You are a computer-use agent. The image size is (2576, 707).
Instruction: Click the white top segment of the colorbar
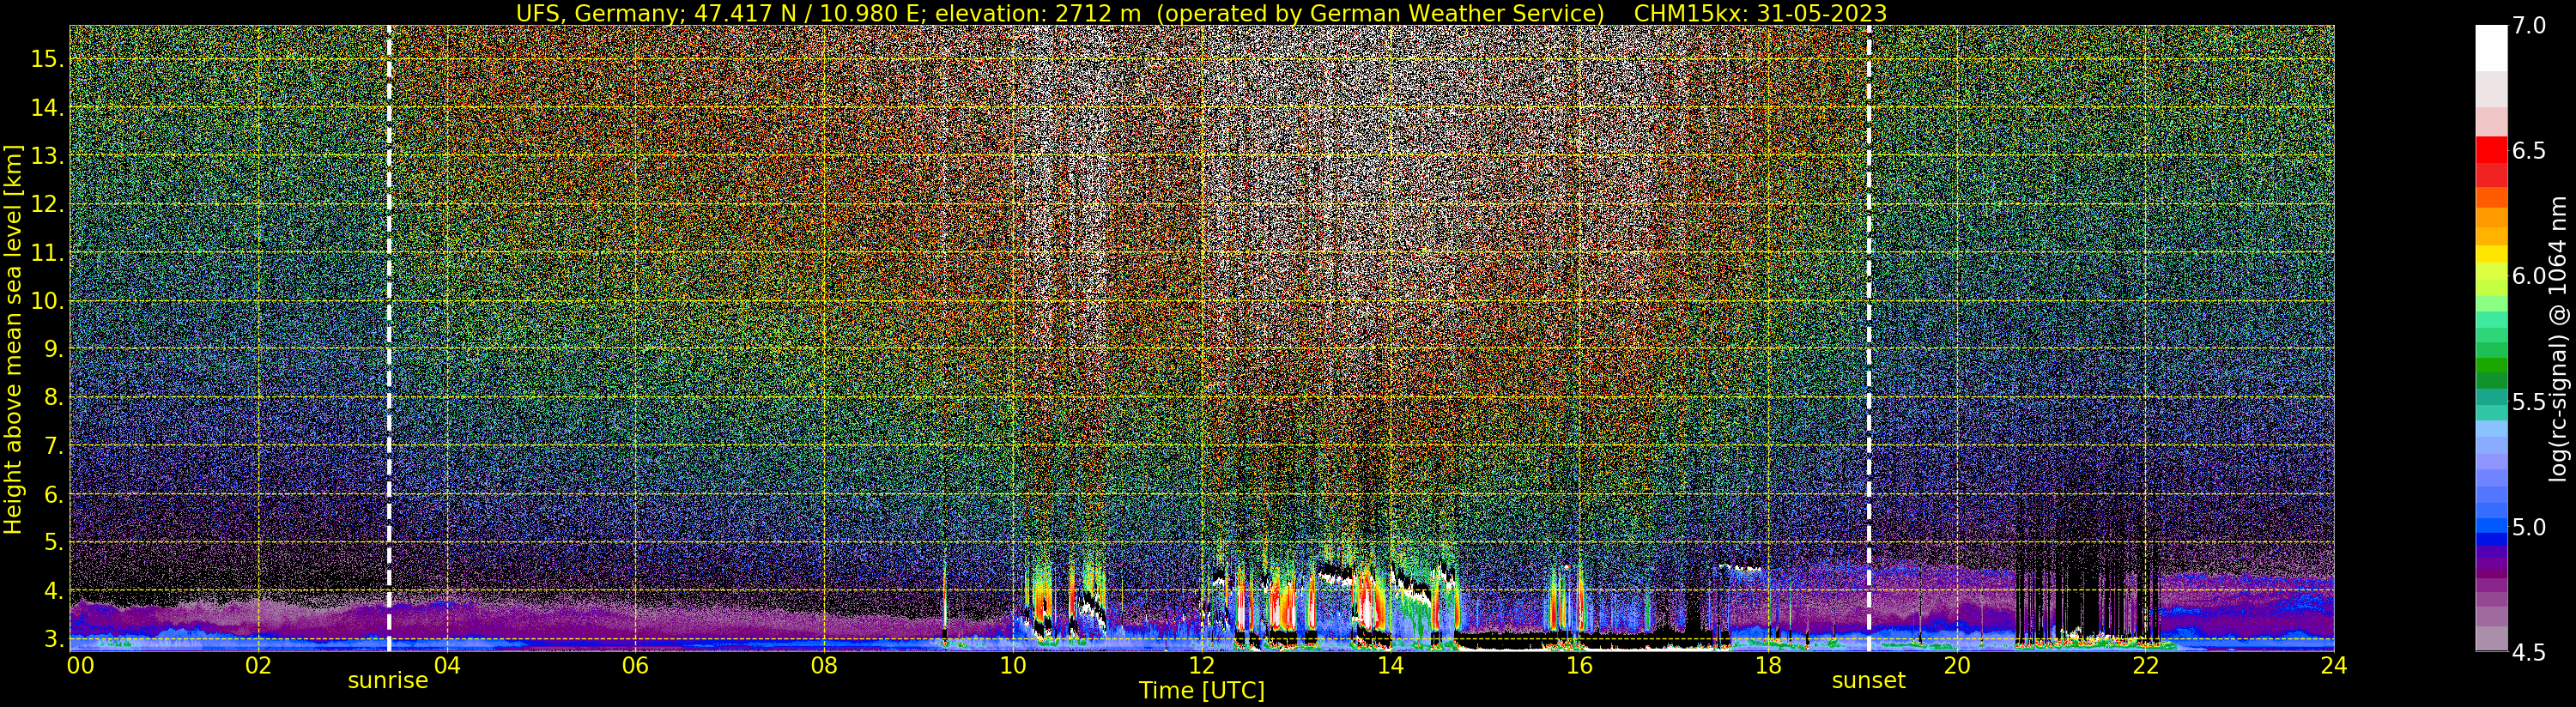pyautogui.click(x=2491, y=48)
